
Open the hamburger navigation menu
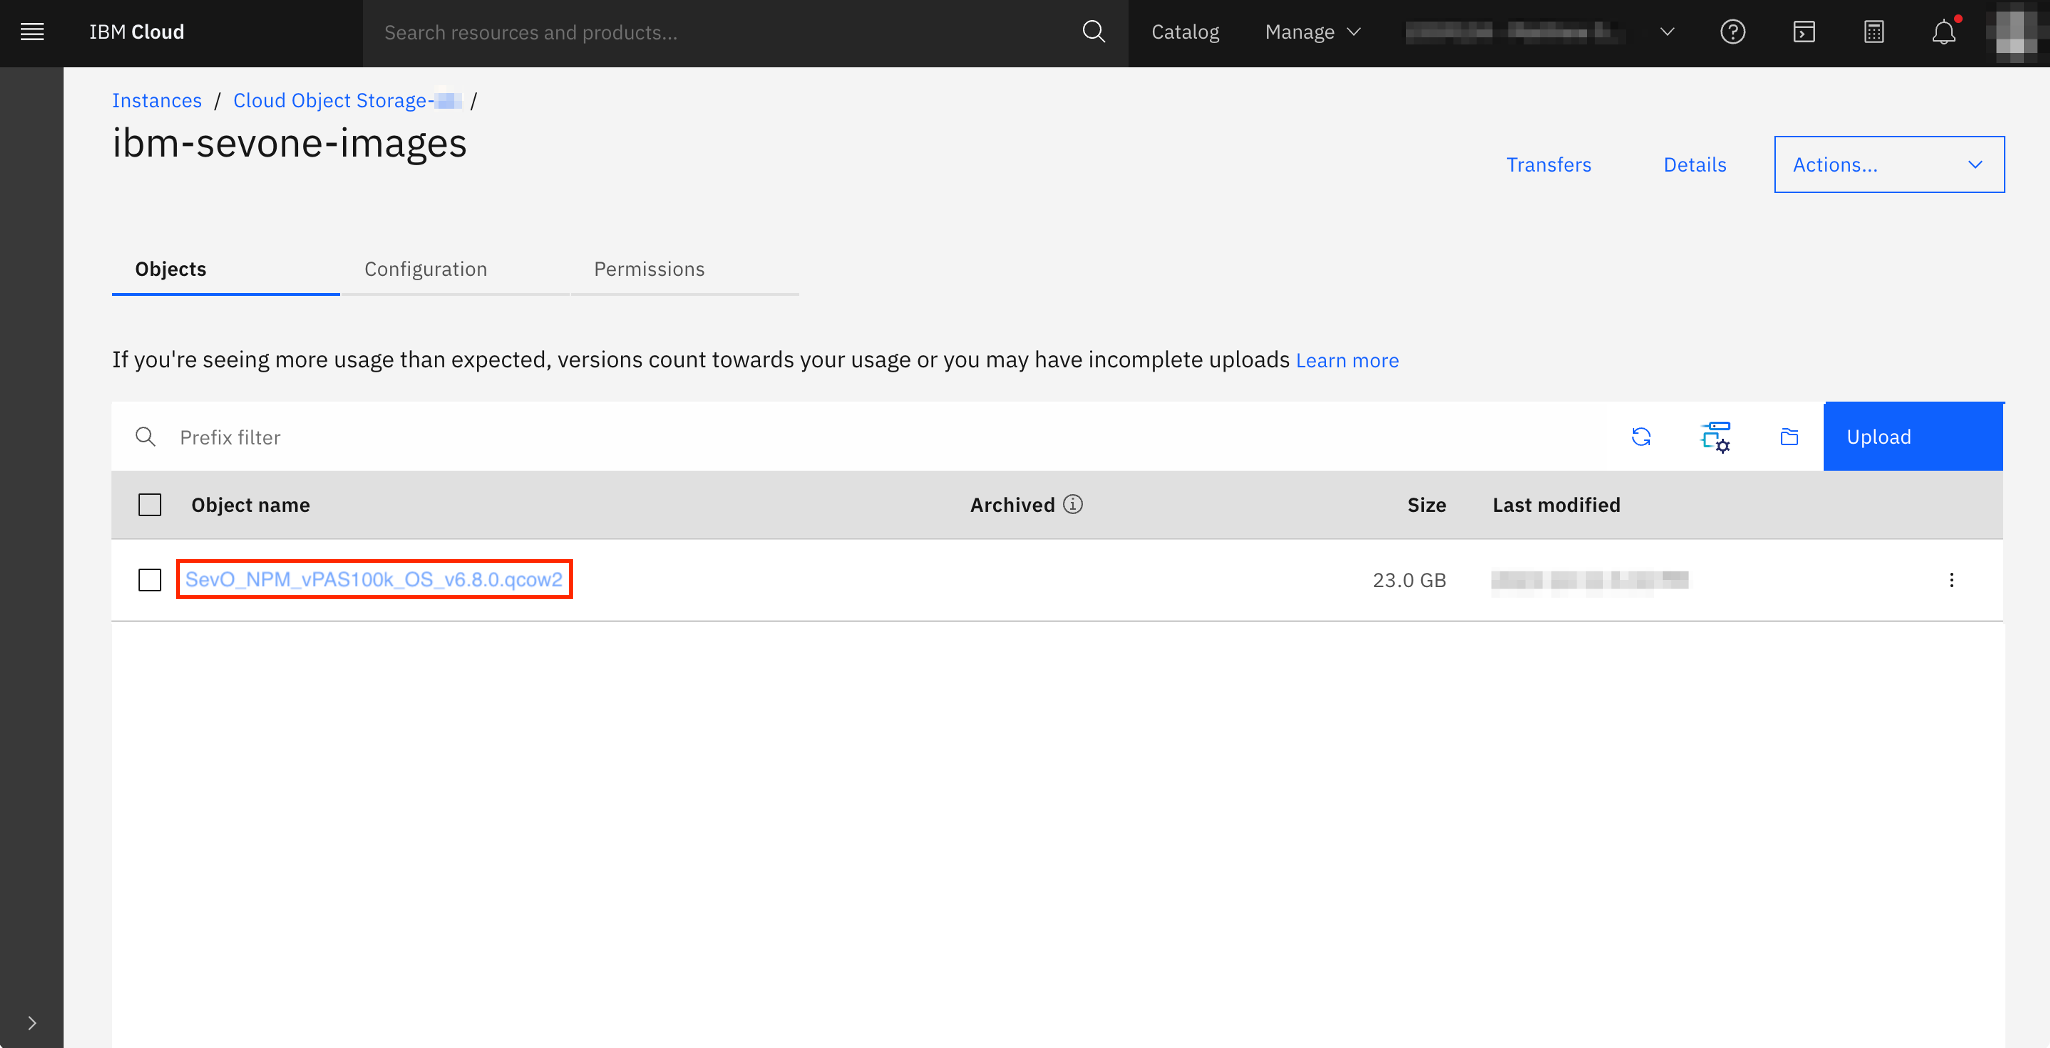32,32
